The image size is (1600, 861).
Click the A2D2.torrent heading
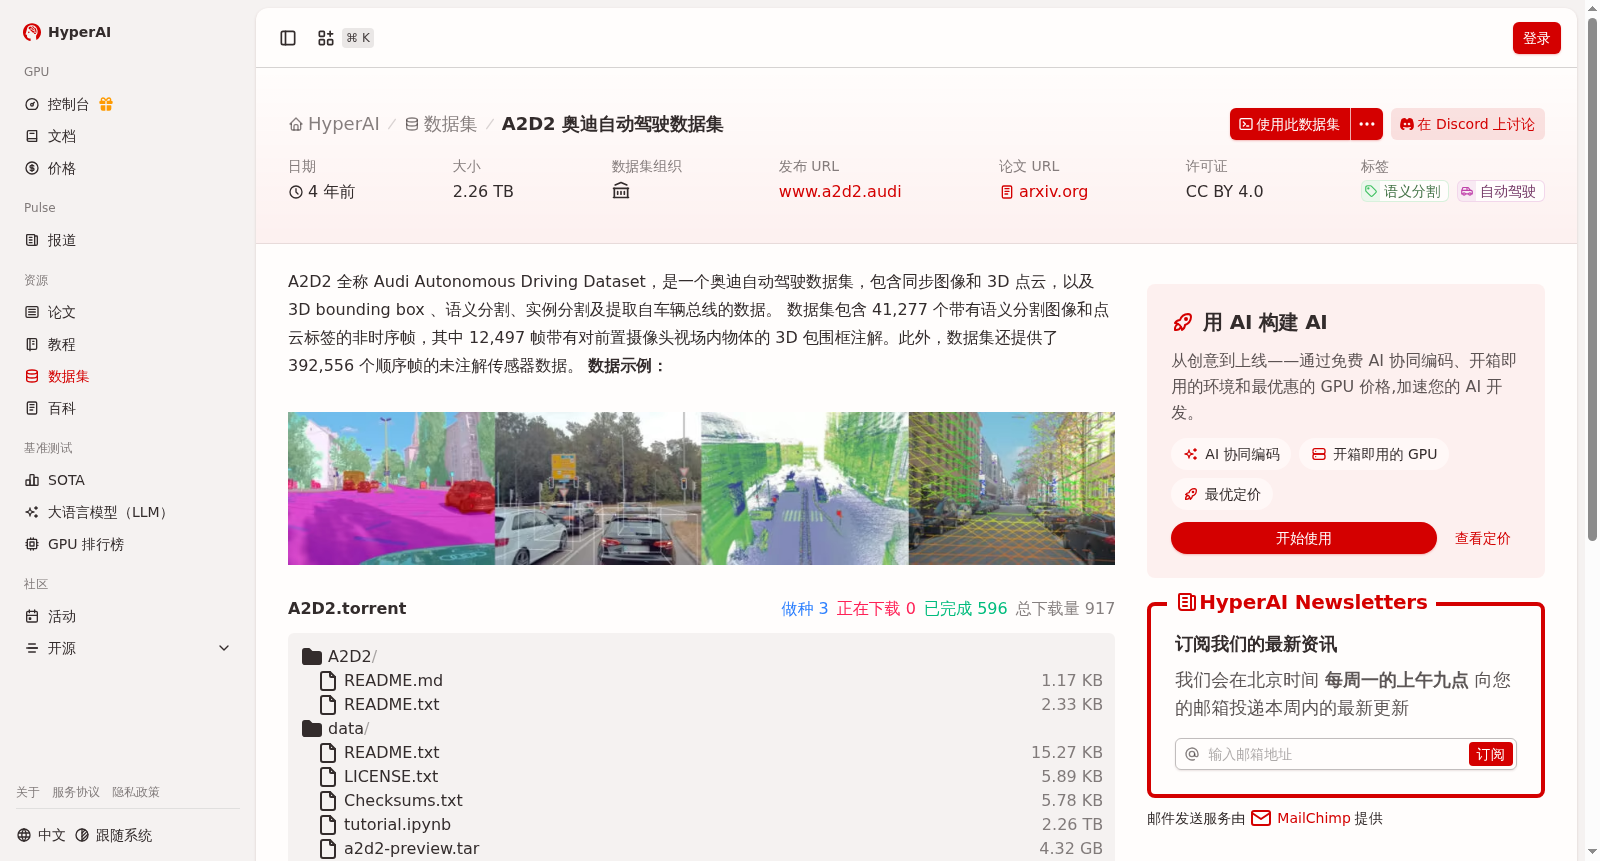[347, 608]
